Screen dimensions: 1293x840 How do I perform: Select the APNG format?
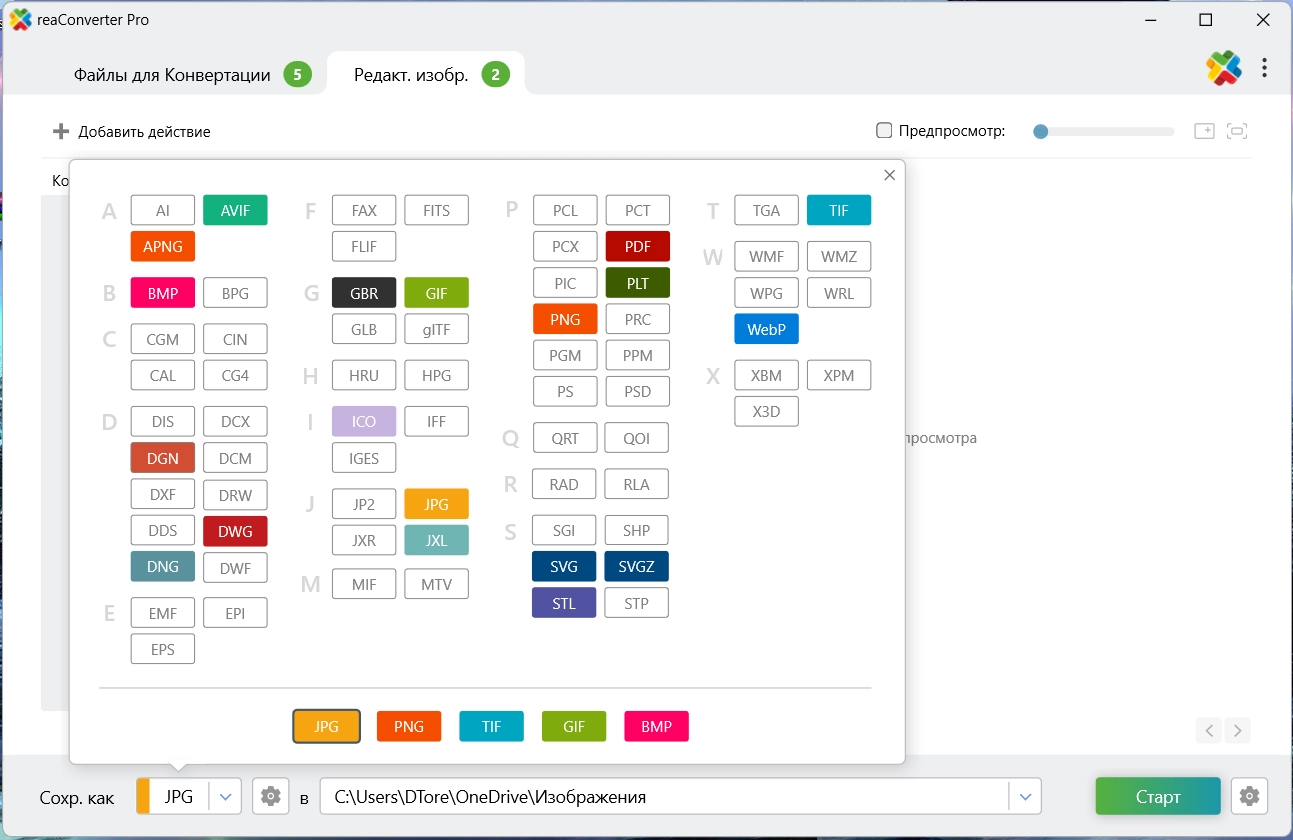click(x=163, y=246)
